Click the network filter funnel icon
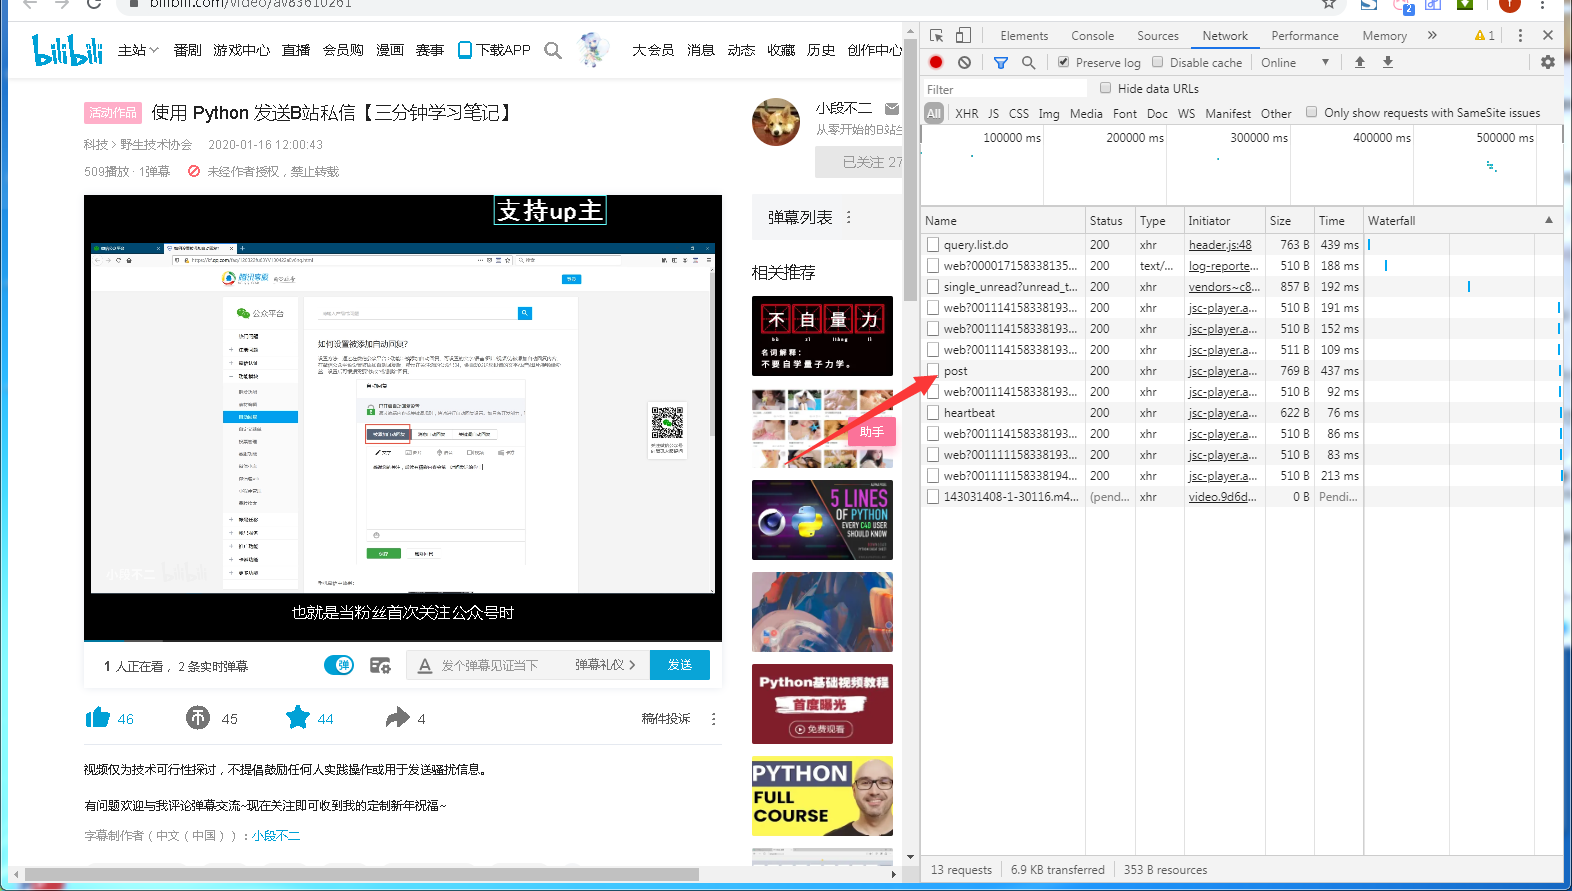Viewport: 1572px width, 891px height. (1001, 62)
